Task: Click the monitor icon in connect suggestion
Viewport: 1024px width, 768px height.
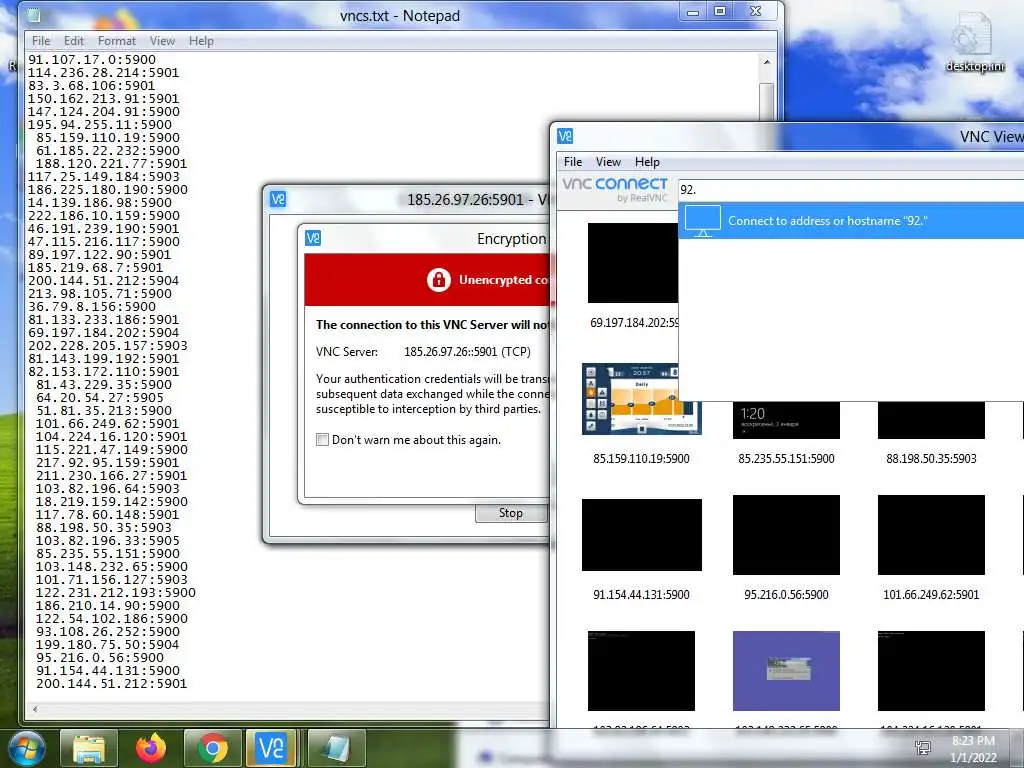Action: click(703, 221)
